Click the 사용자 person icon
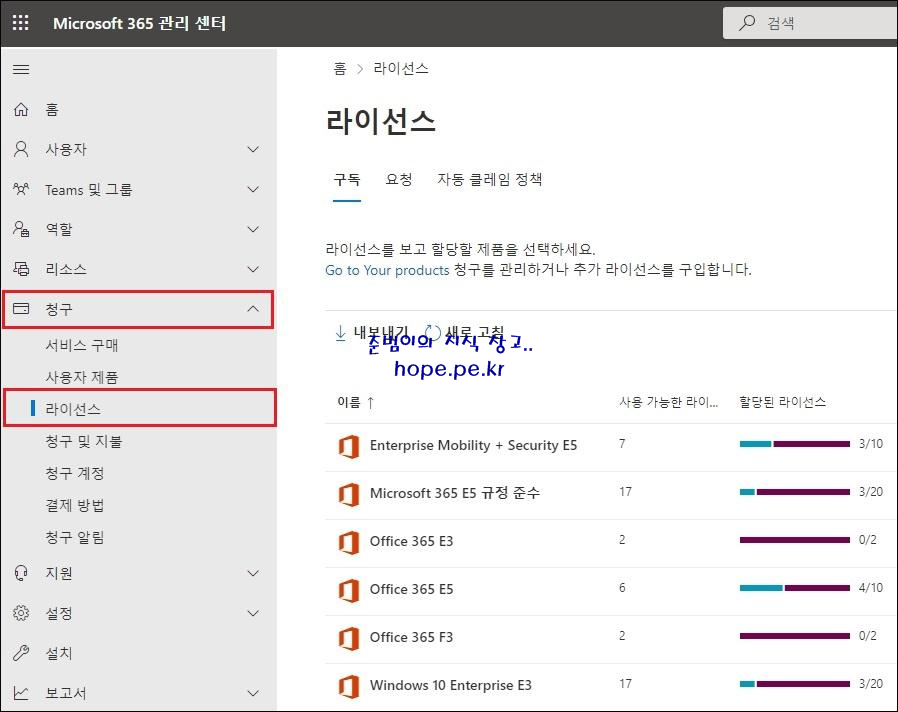The height and width of the screenshot is (712, 898). click(x=21, y=149)
